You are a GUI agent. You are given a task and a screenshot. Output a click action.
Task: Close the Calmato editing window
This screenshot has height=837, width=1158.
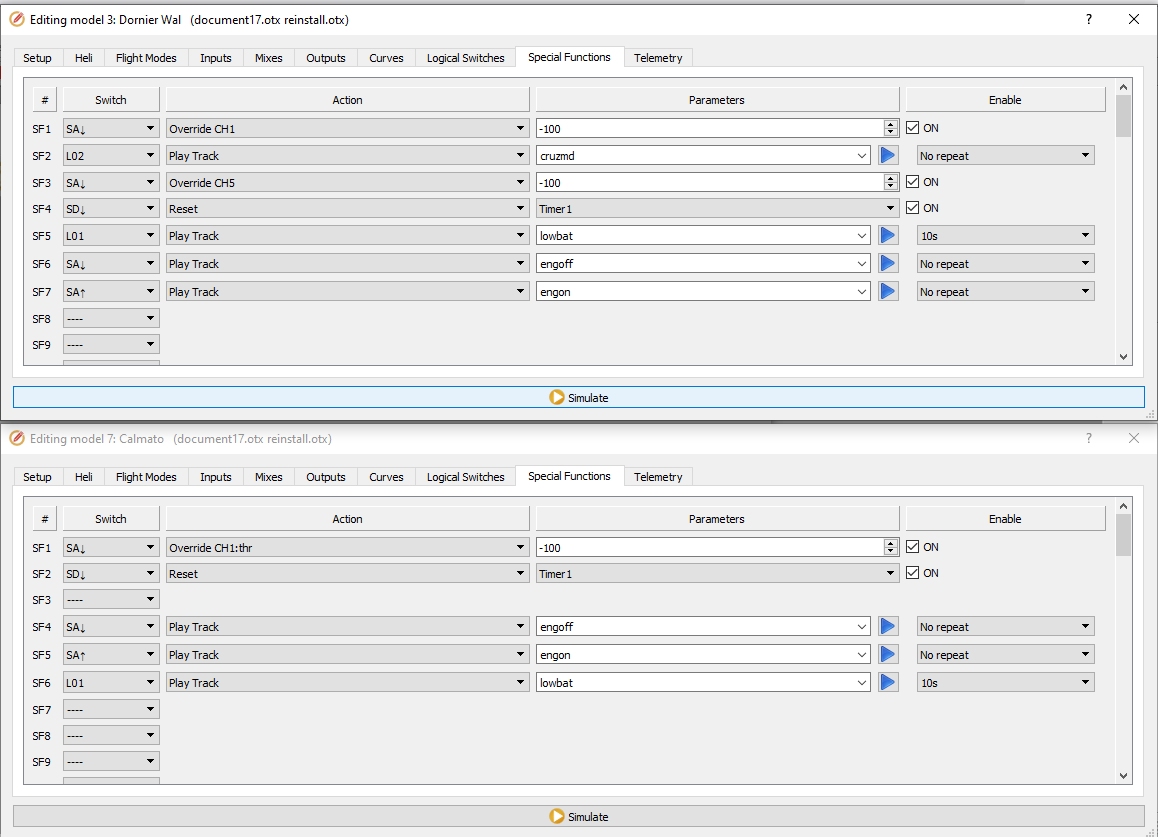tap(1134, 438)
